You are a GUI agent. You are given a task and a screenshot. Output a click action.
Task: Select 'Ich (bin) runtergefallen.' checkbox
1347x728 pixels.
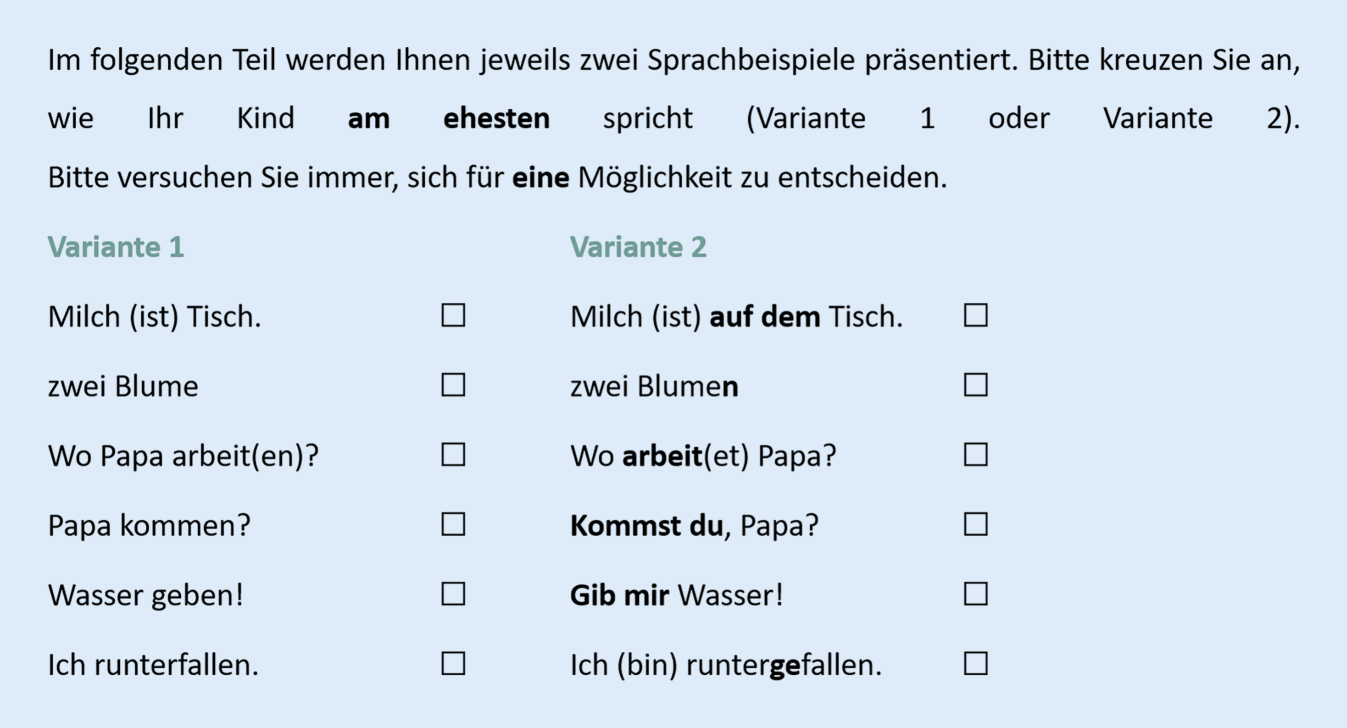click(976, 663)
